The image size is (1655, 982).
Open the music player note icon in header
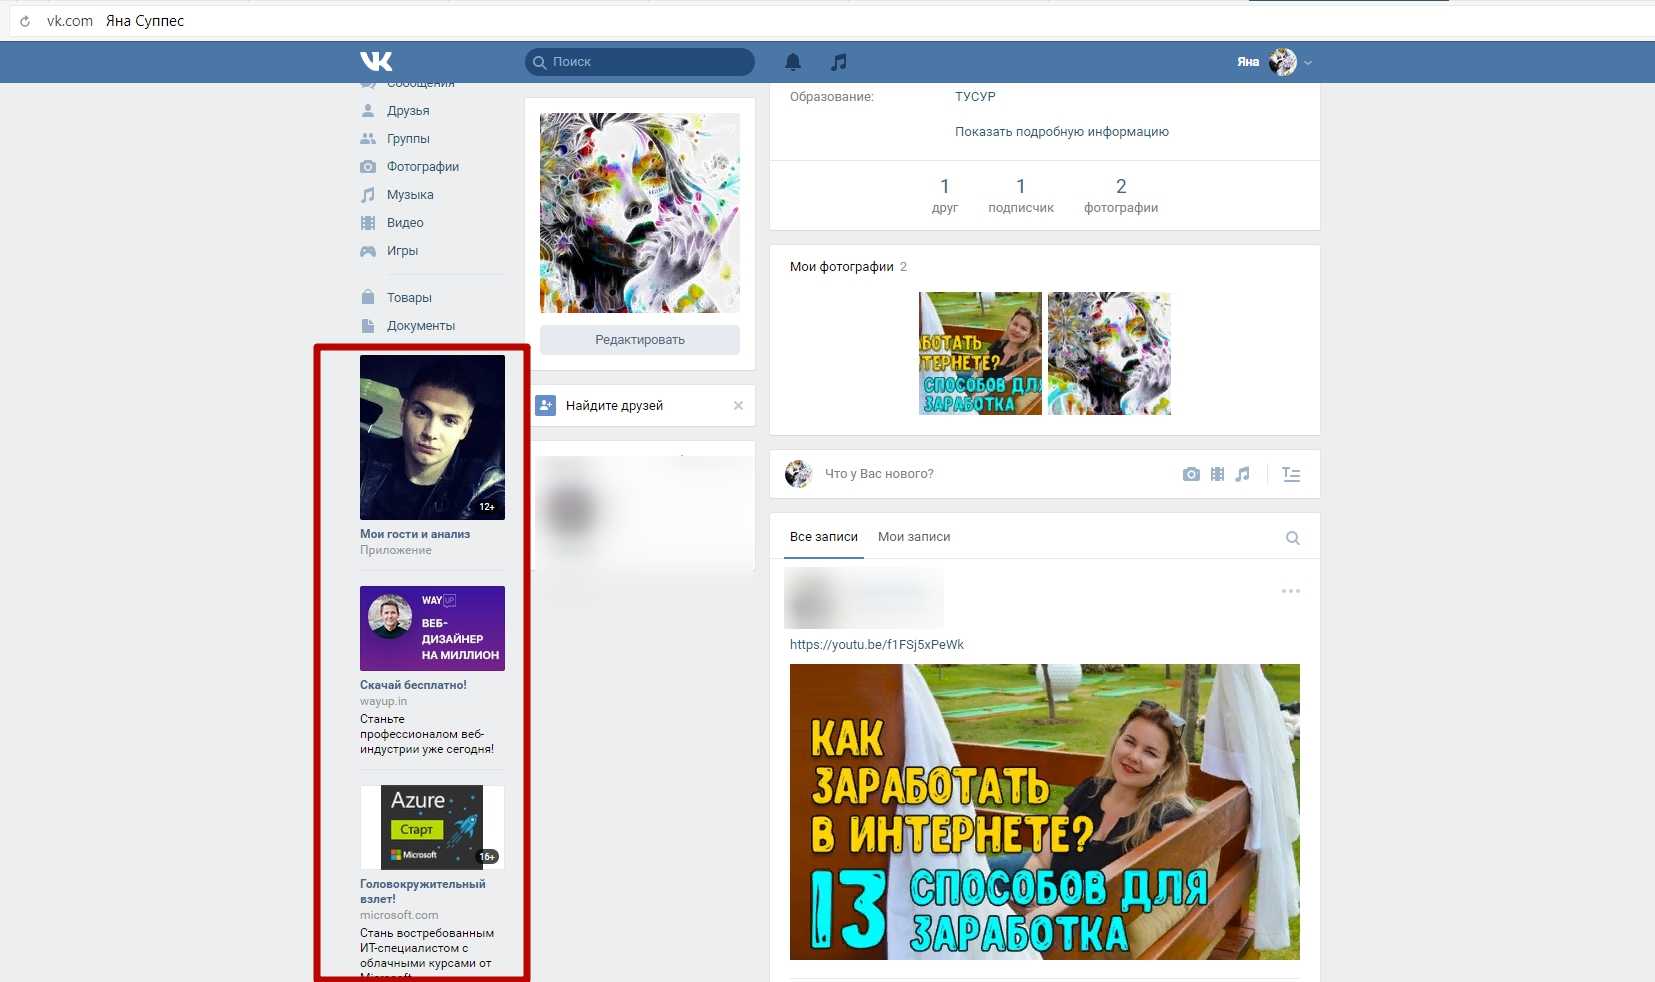click(839, 62)
